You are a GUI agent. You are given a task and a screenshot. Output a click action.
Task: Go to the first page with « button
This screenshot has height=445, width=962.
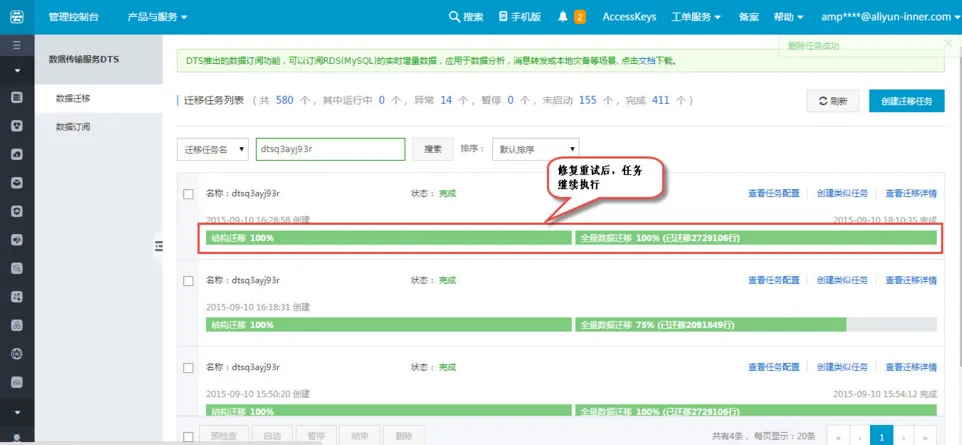tap(837, 435)
